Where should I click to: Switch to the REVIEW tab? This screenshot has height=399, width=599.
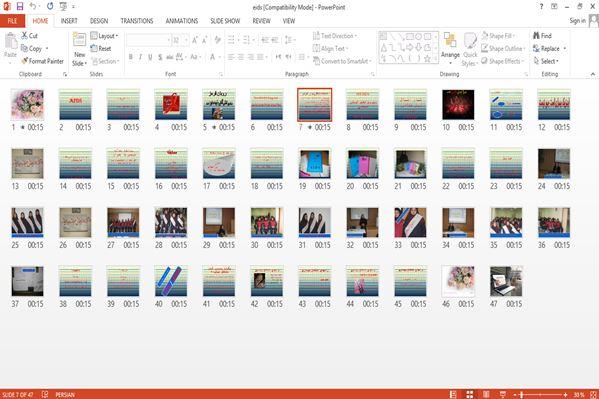coord(261,21)
